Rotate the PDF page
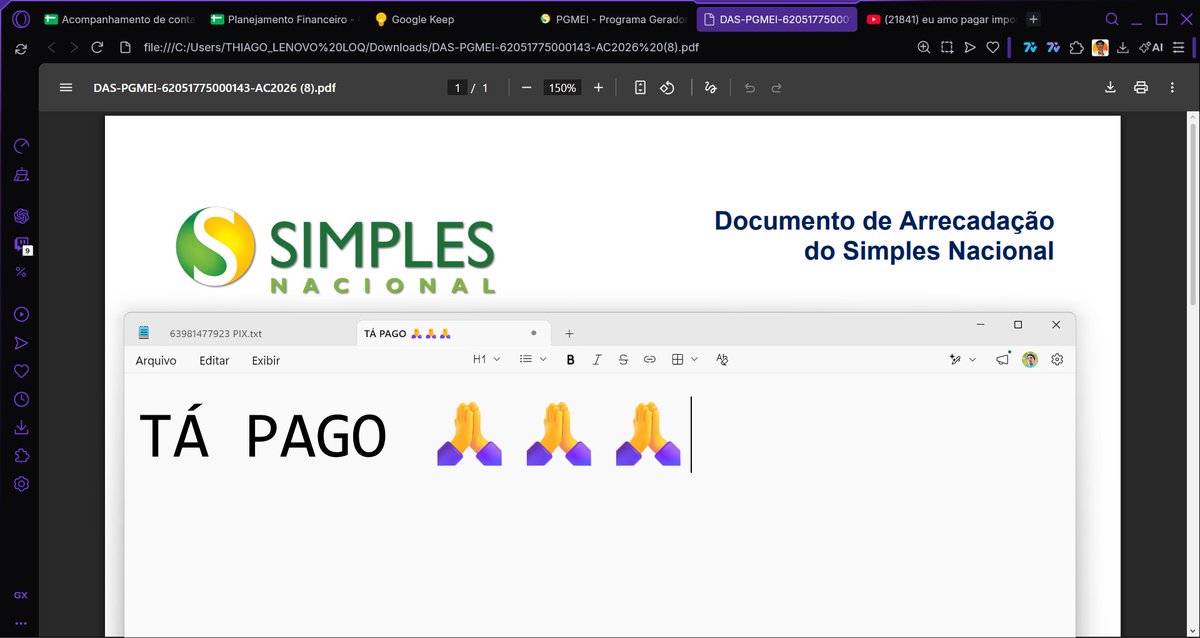 [667, 88]
